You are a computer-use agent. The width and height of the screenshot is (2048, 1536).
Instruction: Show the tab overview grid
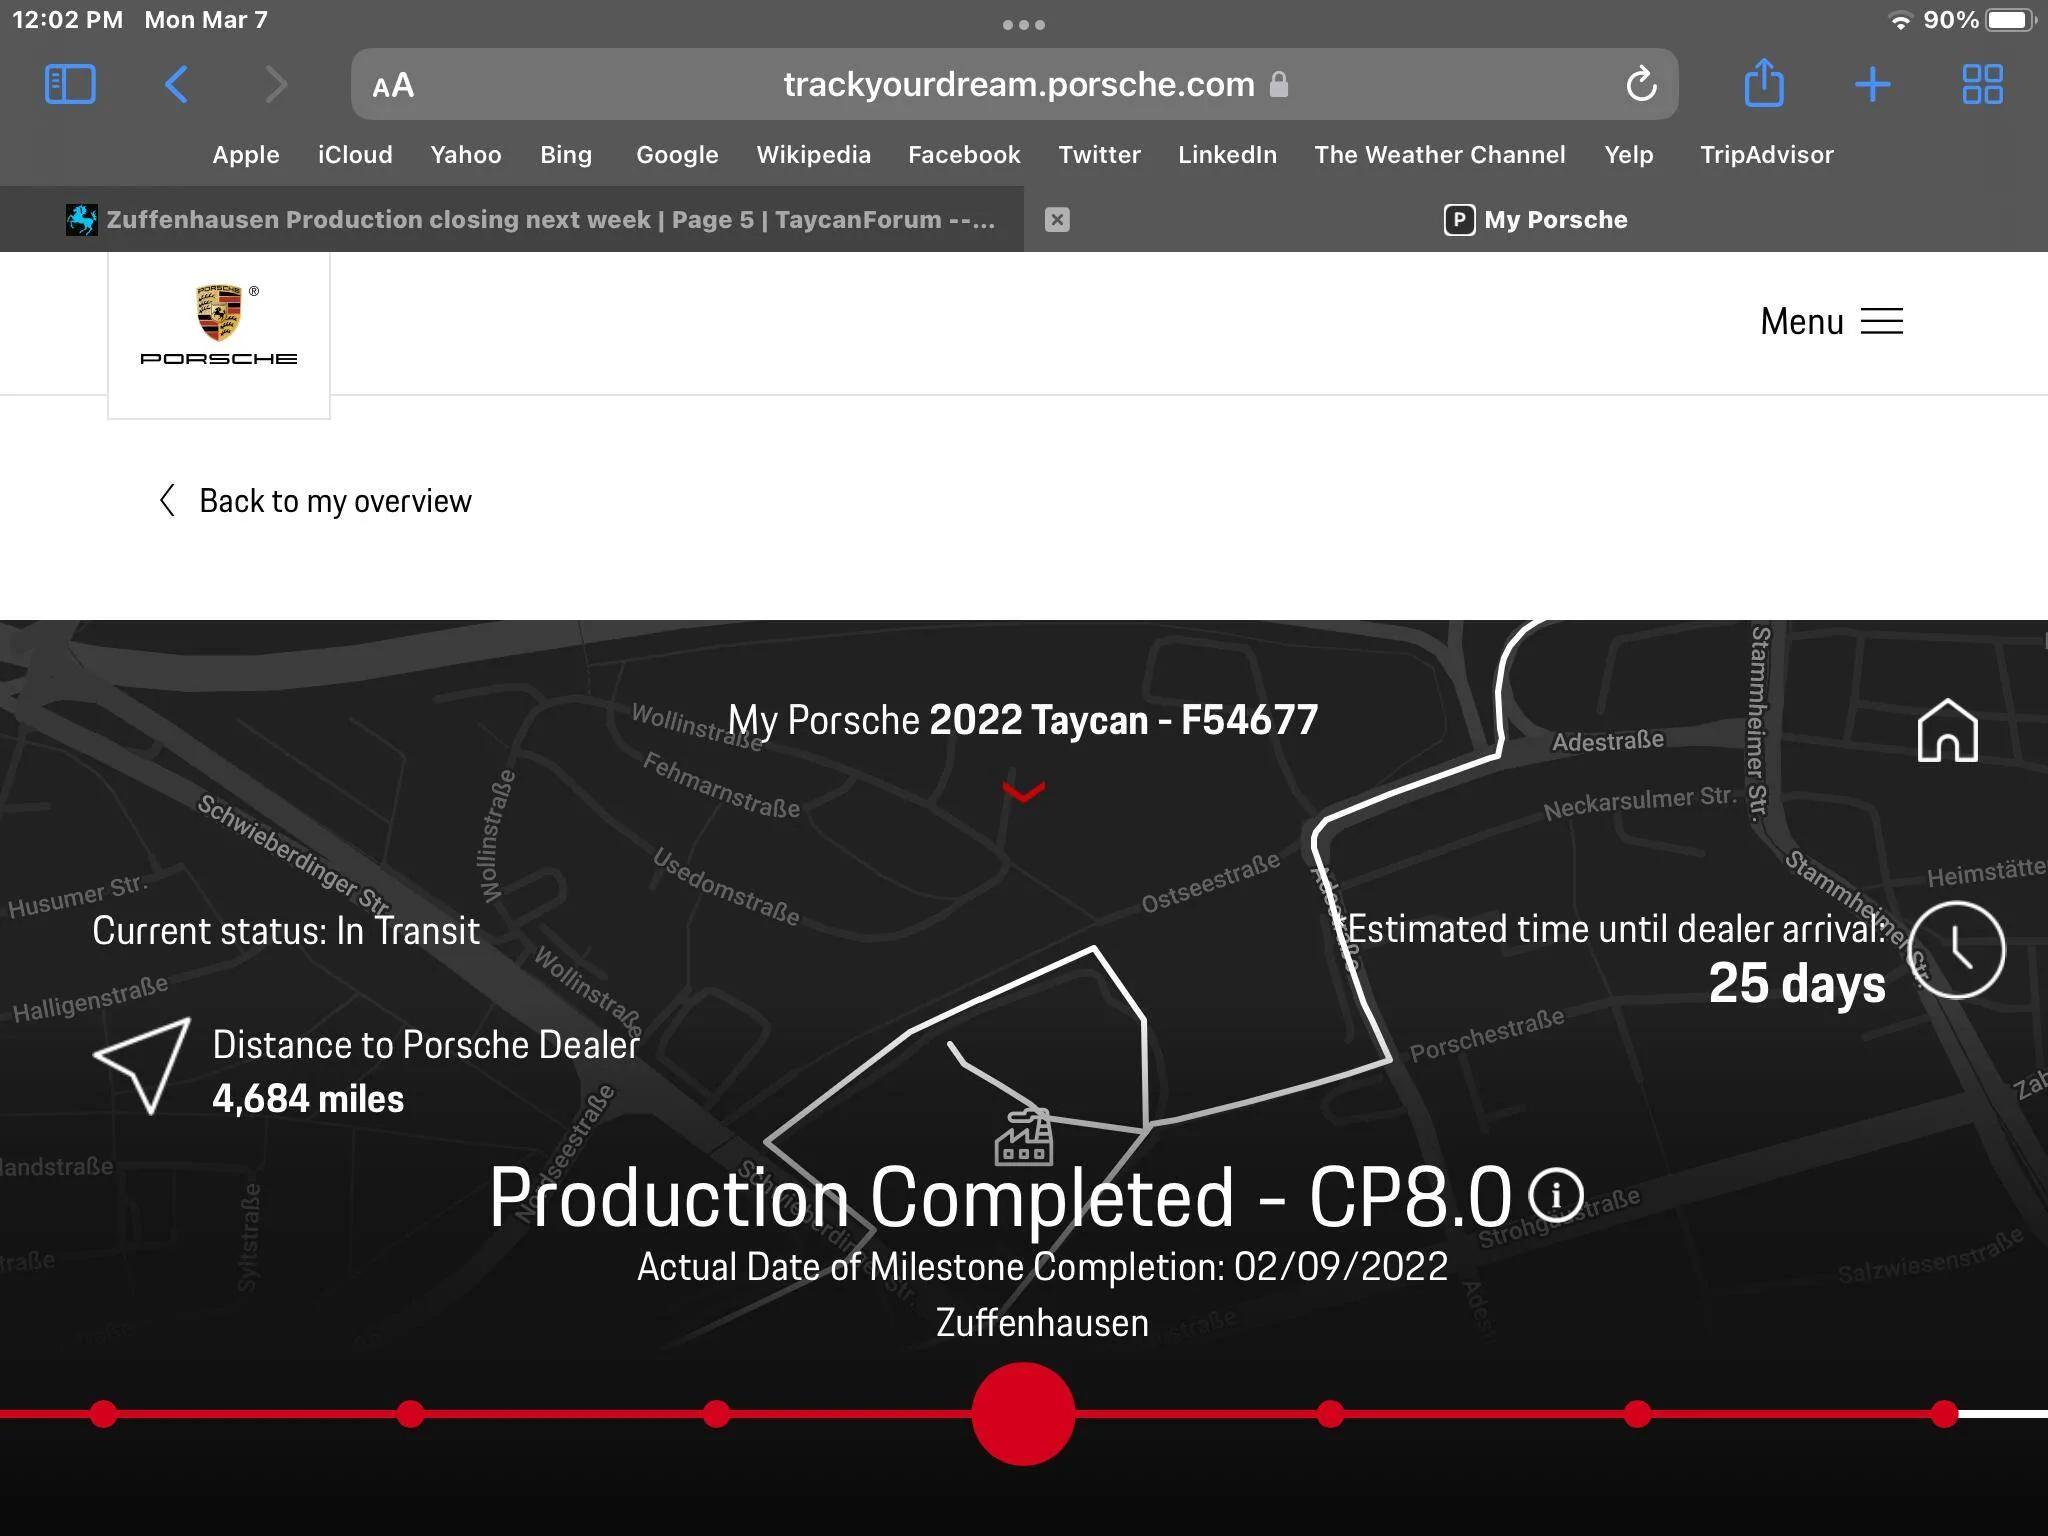[1982, 85]
